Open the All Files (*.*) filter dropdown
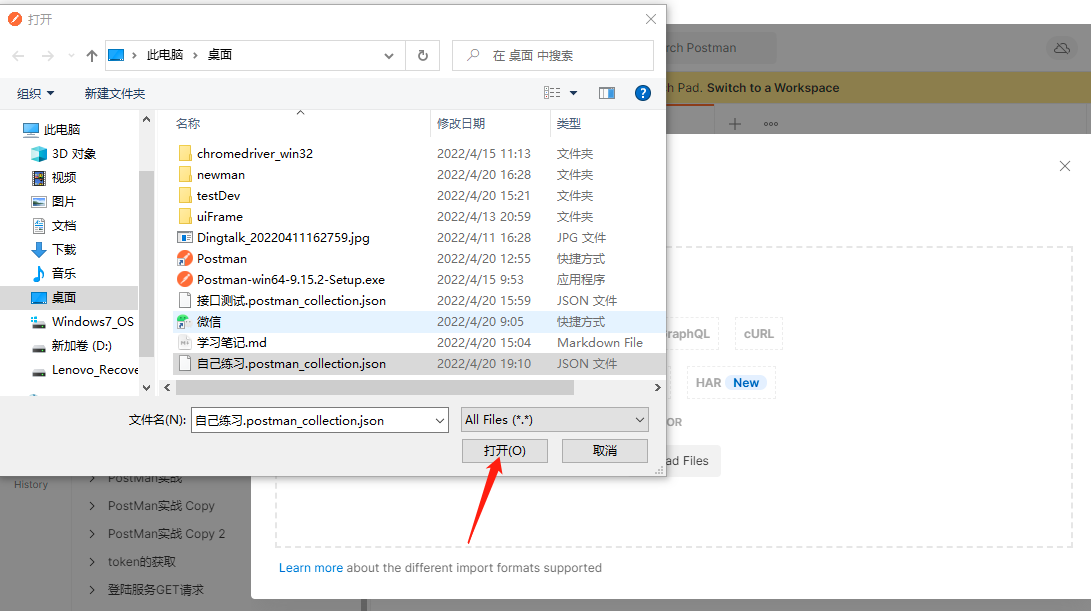Screen dimensions: 1091x611 [555, 420]
